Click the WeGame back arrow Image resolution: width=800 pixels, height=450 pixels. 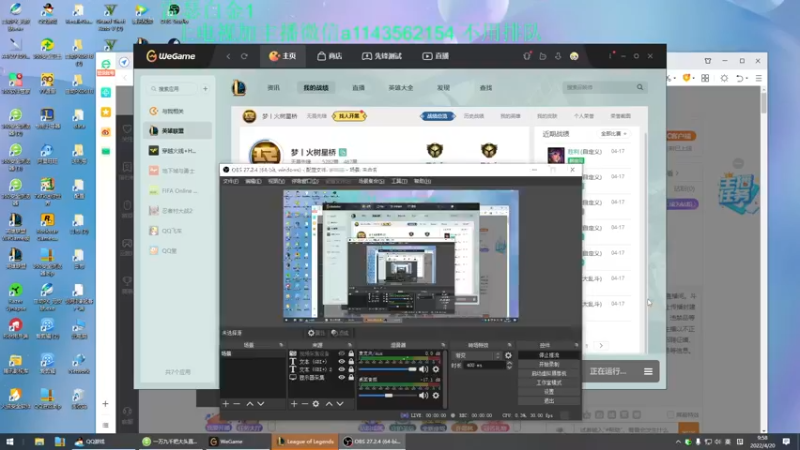(228, 56)
